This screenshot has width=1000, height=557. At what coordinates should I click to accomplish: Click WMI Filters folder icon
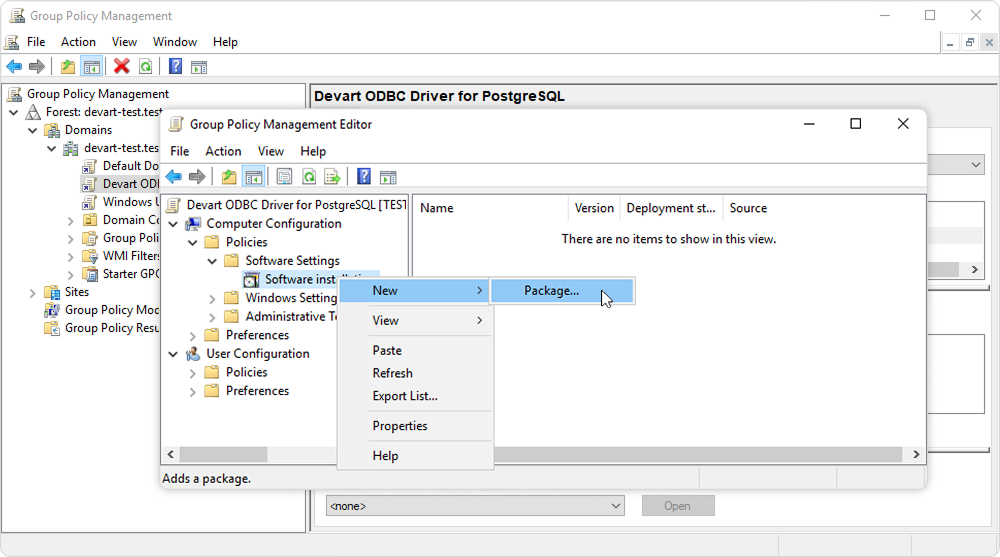(x=90, y=256)
